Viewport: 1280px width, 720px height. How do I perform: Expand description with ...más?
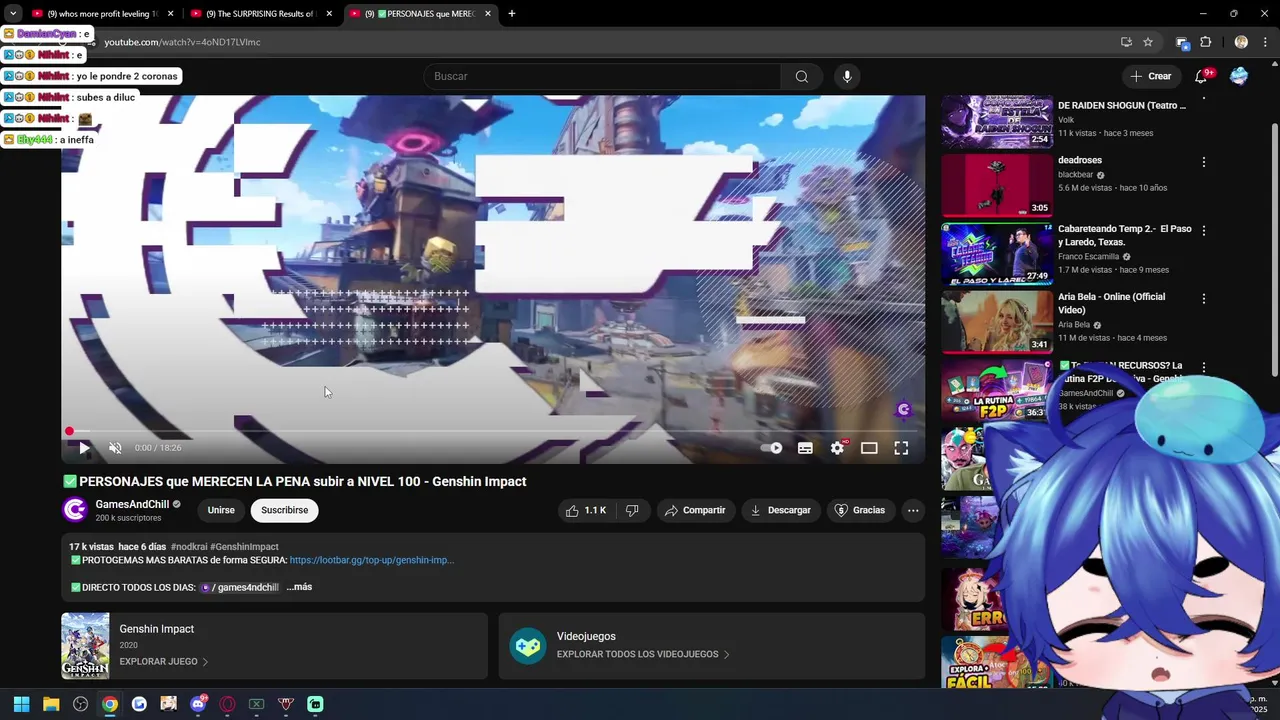click(299, 587)
